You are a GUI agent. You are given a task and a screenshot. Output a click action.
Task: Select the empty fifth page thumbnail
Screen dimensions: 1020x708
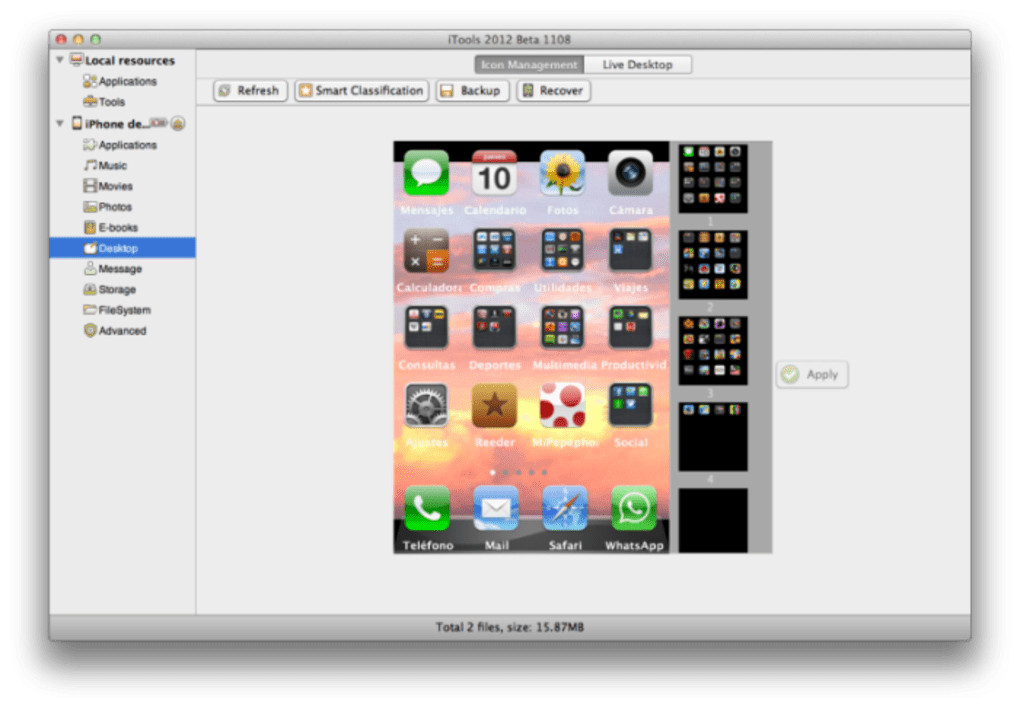[713, 521]
